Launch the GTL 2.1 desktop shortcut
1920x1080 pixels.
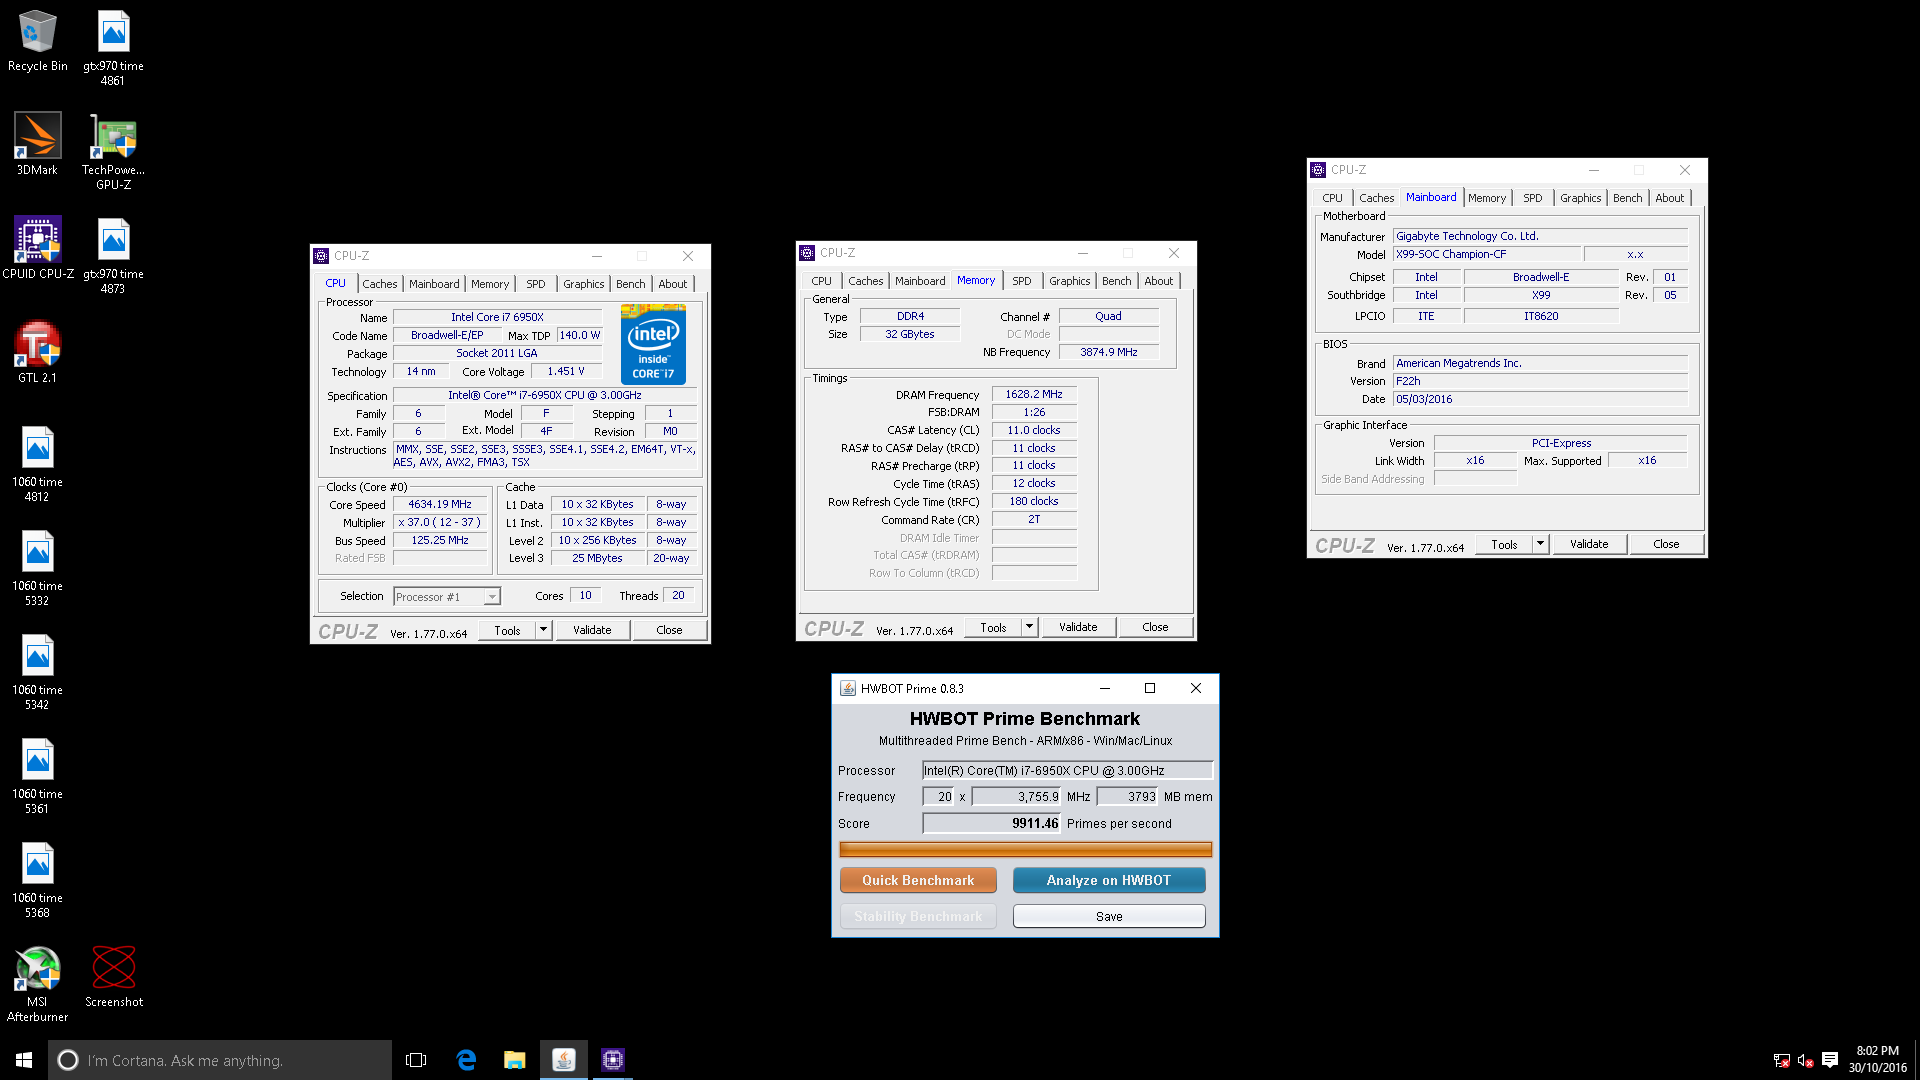[37, 352]
